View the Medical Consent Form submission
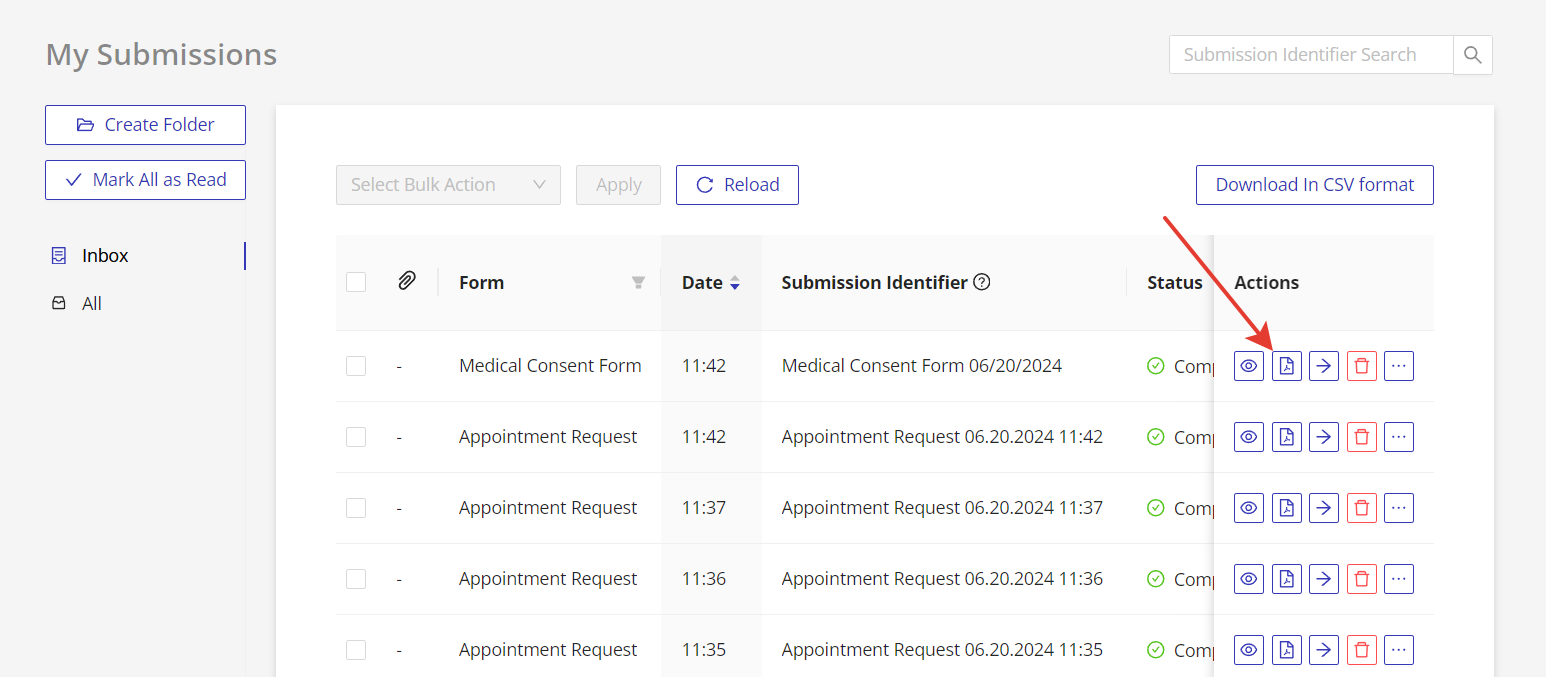1546x677 pixels. click(x=1248, y=366)
